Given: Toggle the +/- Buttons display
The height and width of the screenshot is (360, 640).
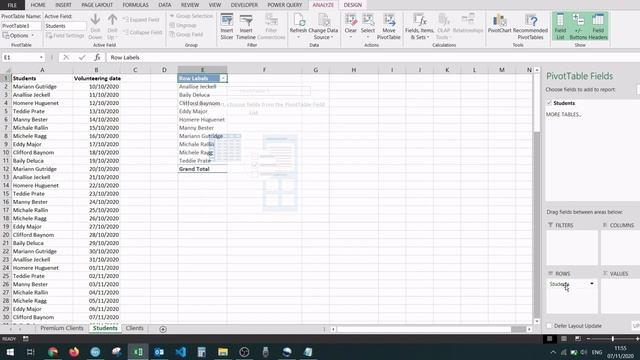Looking at the screenshot, I should [578, 26].
